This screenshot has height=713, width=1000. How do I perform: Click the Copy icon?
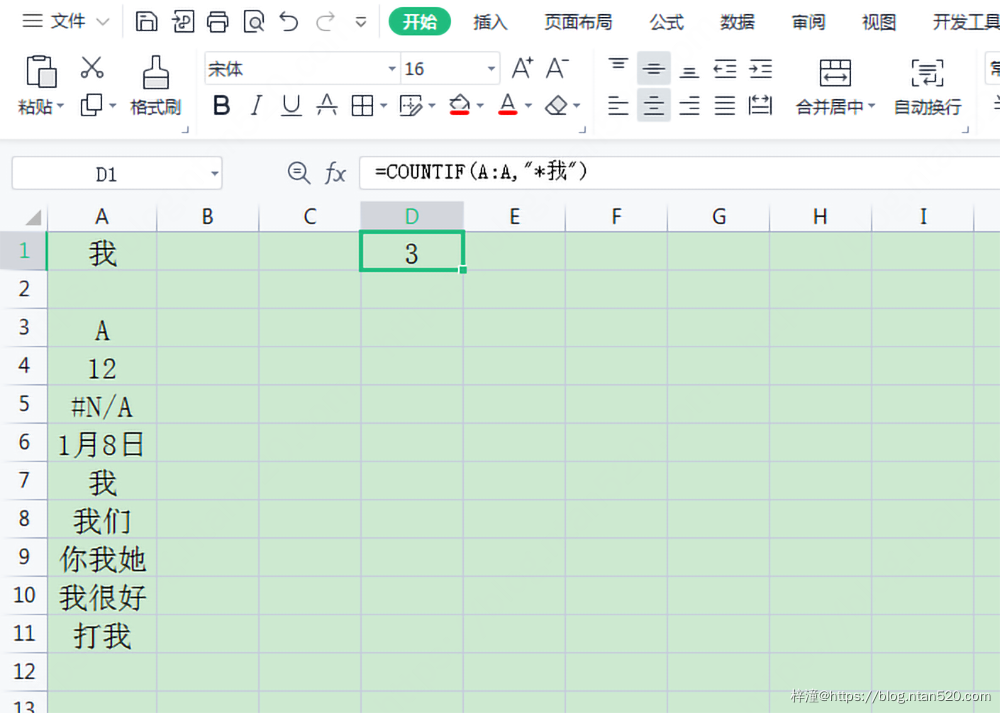tap(91, 105)
